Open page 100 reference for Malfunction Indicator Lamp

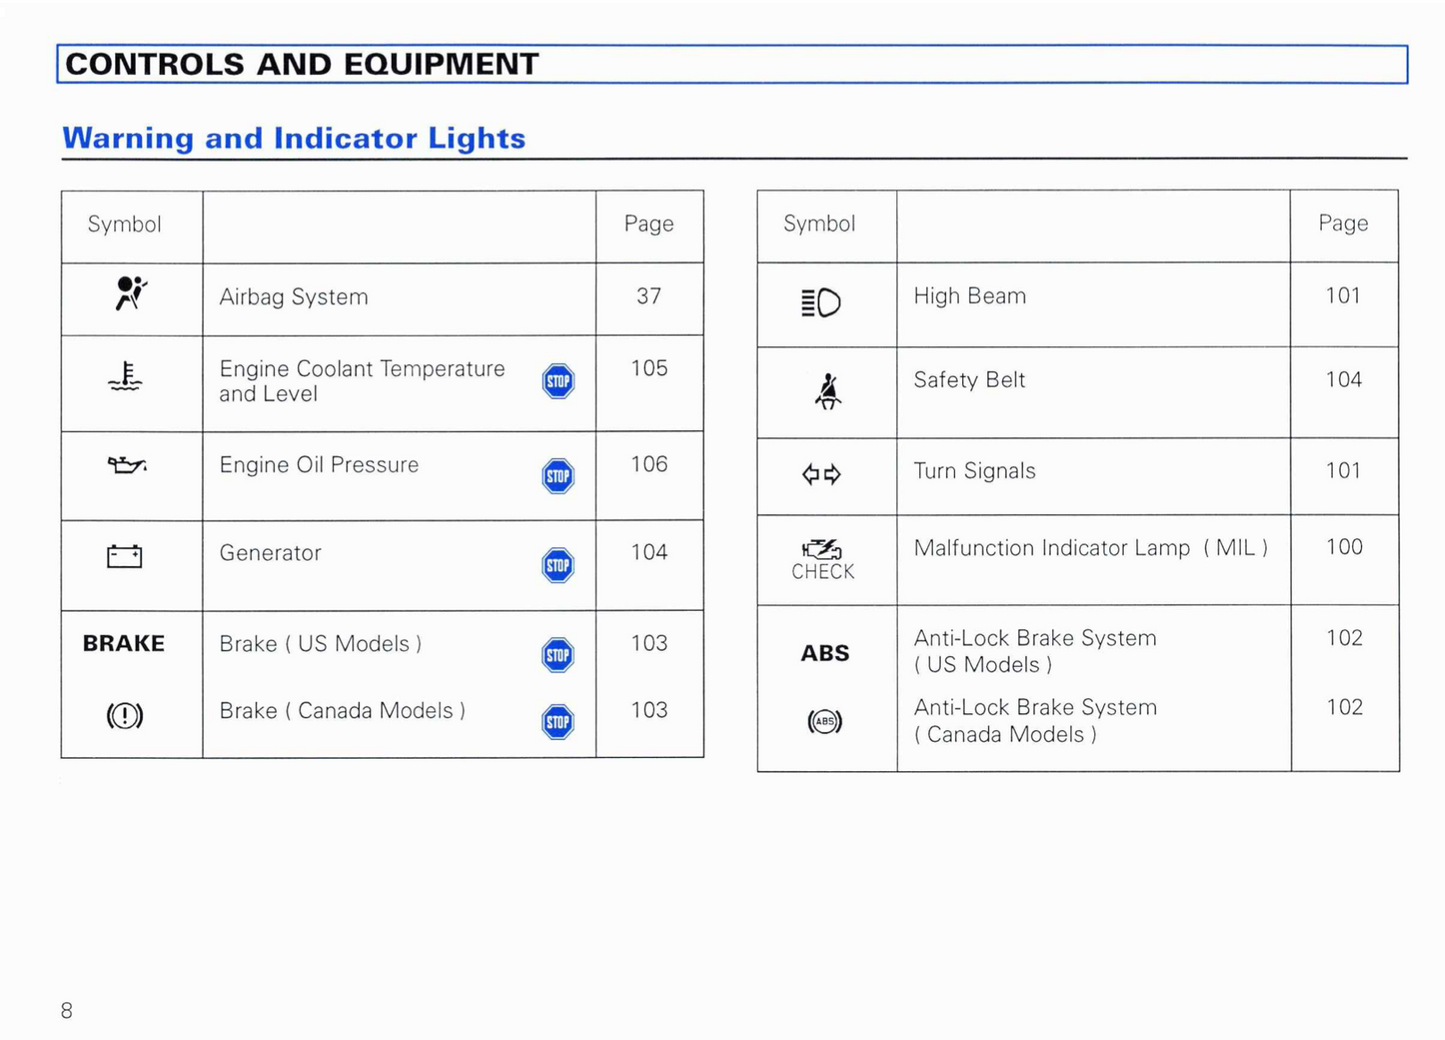1344,547
